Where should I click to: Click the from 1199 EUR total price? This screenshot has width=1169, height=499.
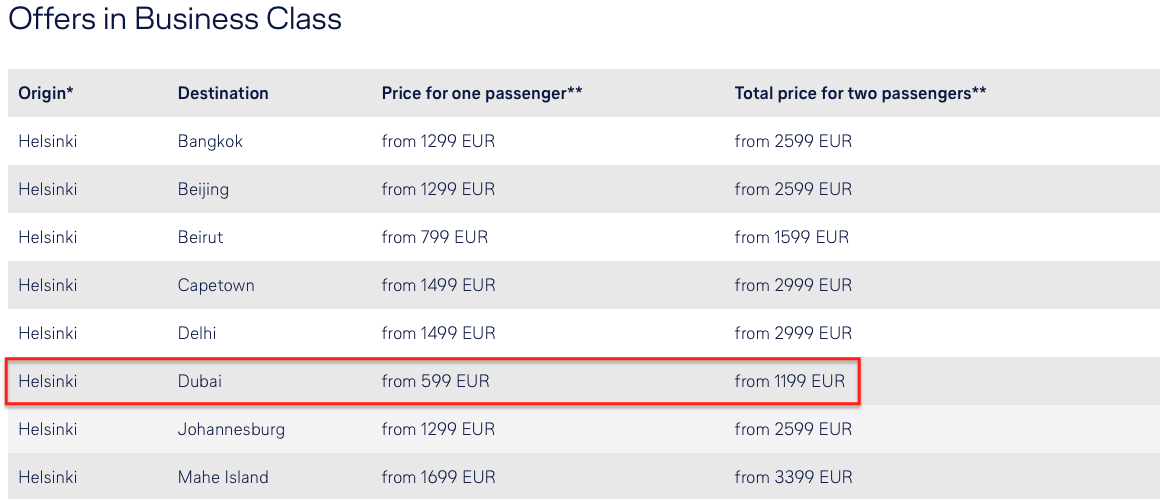[x=790, y=381]
